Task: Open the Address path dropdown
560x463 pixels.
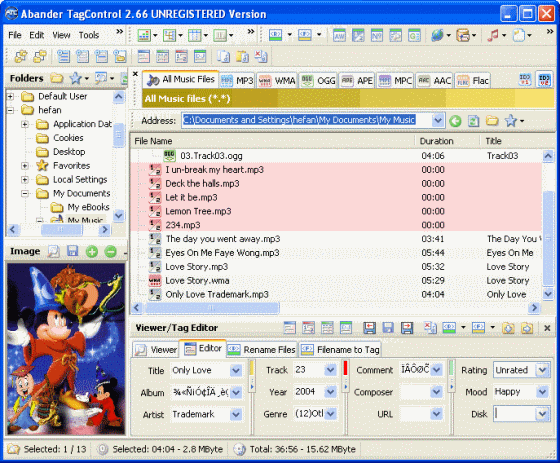Action: click(438, 121)
